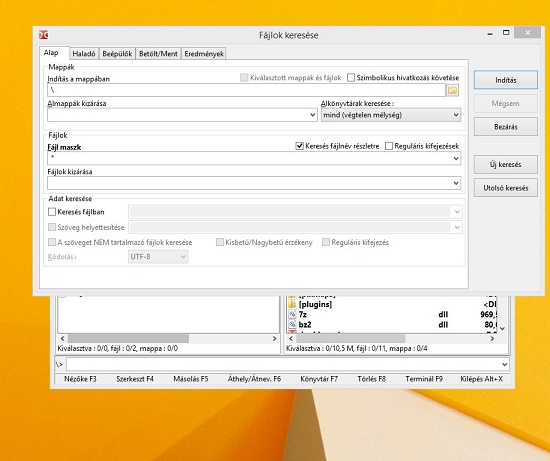Expand the Fájl maszk dropdown
This screenshot has height=461, width=550.
(x=456, y=159)
